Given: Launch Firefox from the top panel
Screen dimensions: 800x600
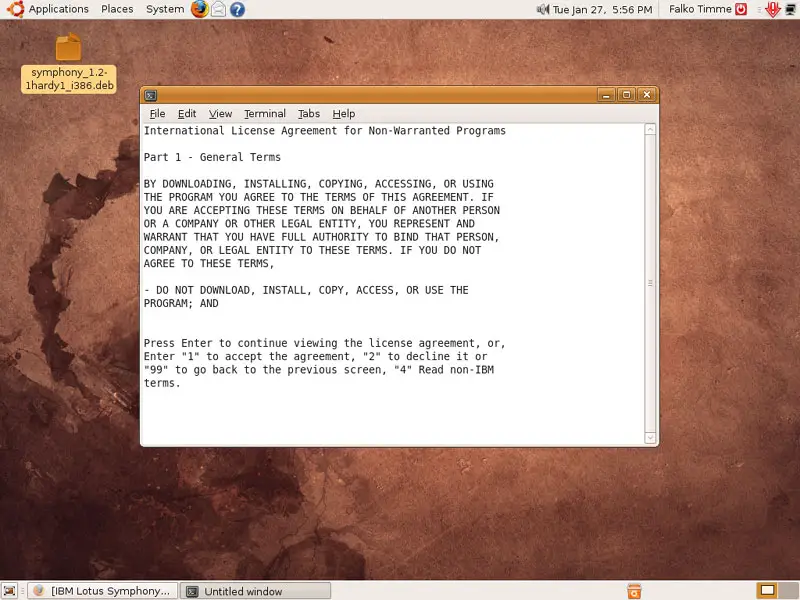Looking at the screenshot, I should pyautogui.click(x=199, y=9).
